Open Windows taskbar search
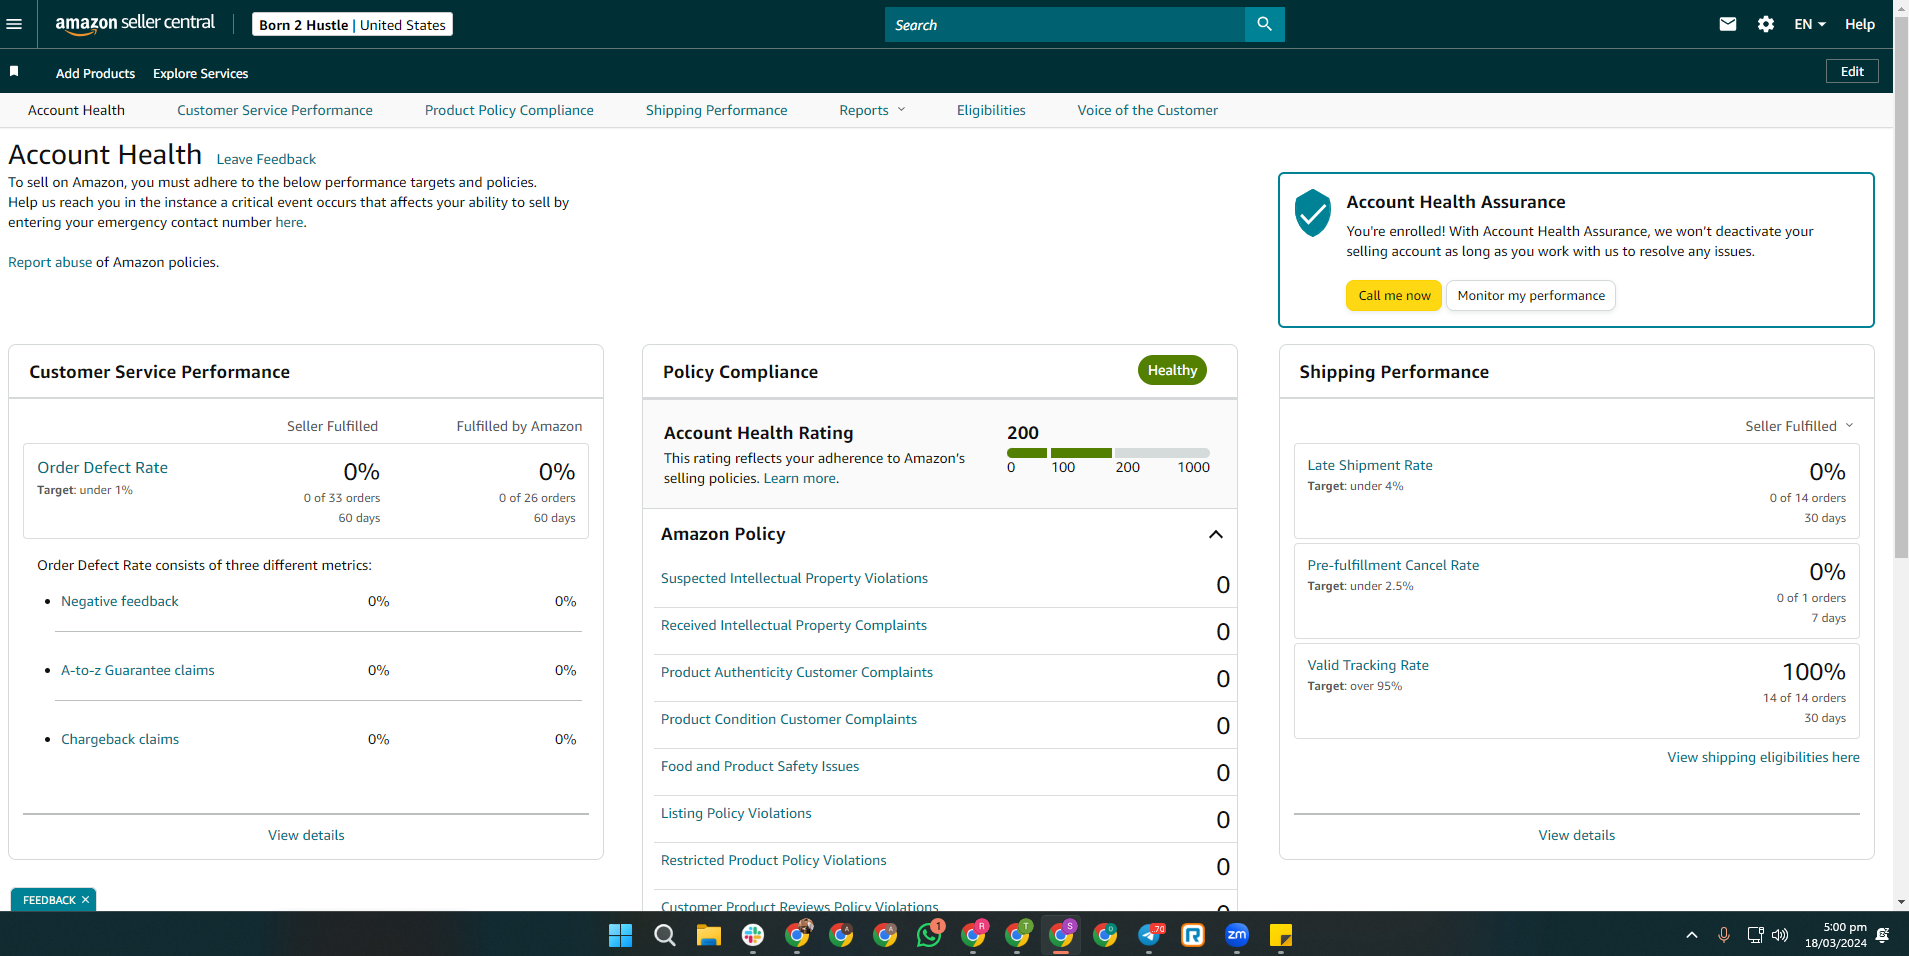The image size is (1909, 956). [x=664, y=935]
